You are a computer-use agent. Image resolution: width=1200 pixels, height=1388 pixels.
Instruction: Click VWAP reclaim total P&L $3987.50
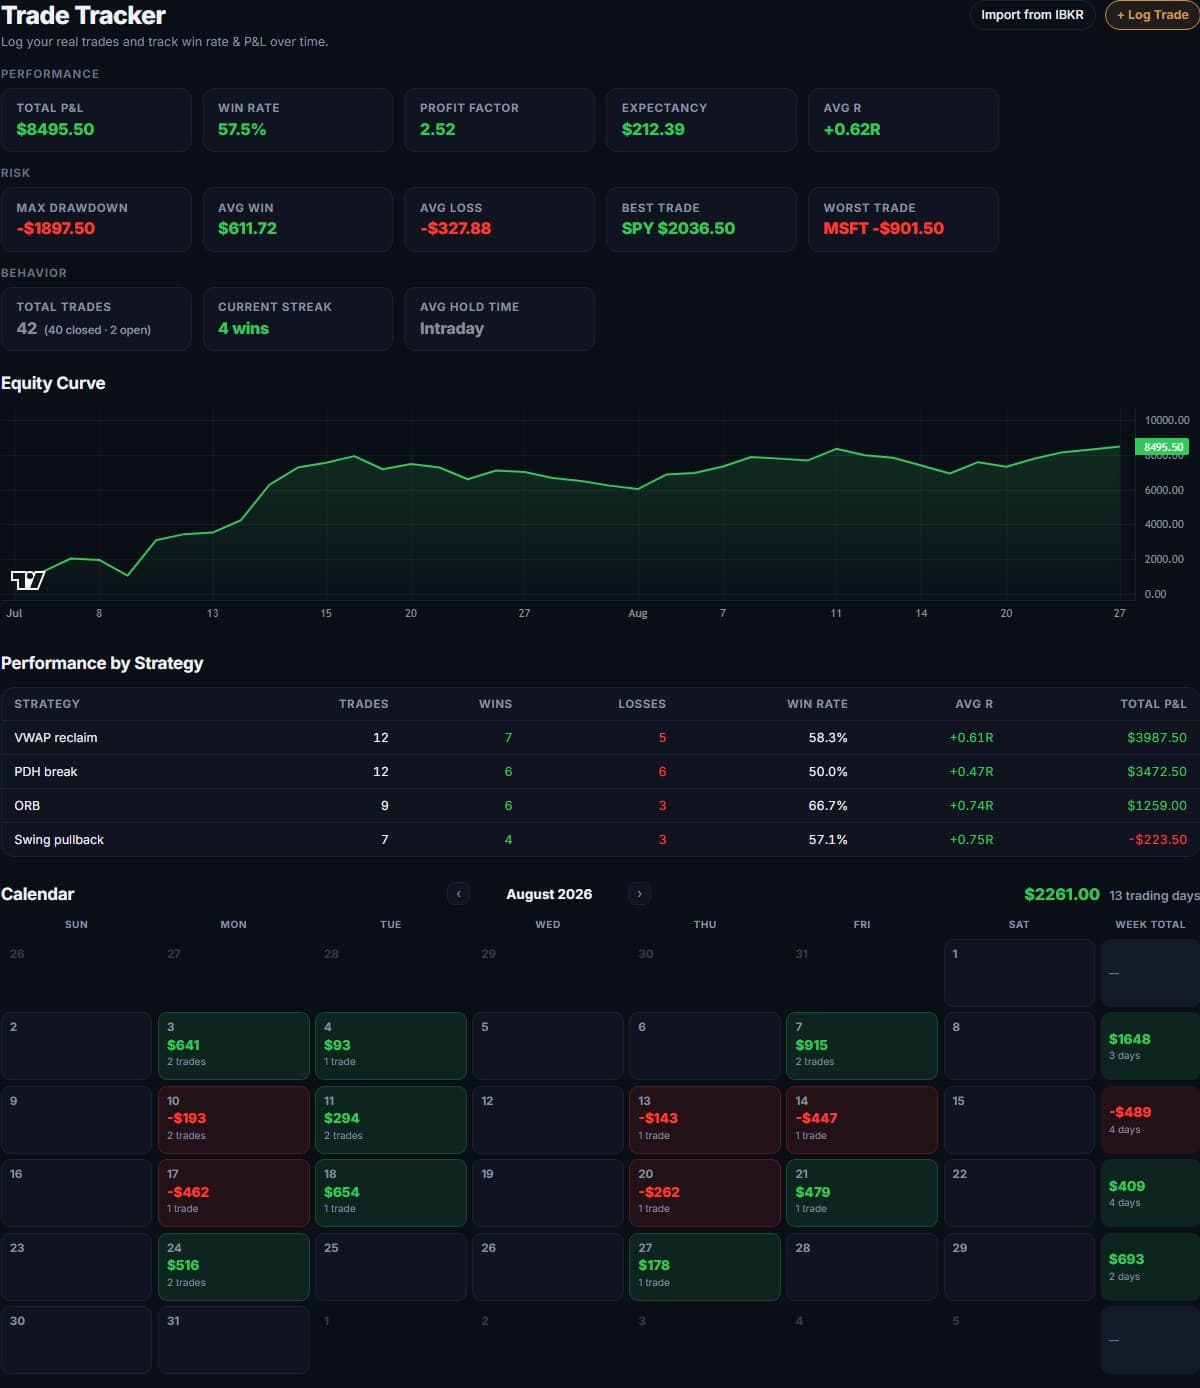(1157, 738)
